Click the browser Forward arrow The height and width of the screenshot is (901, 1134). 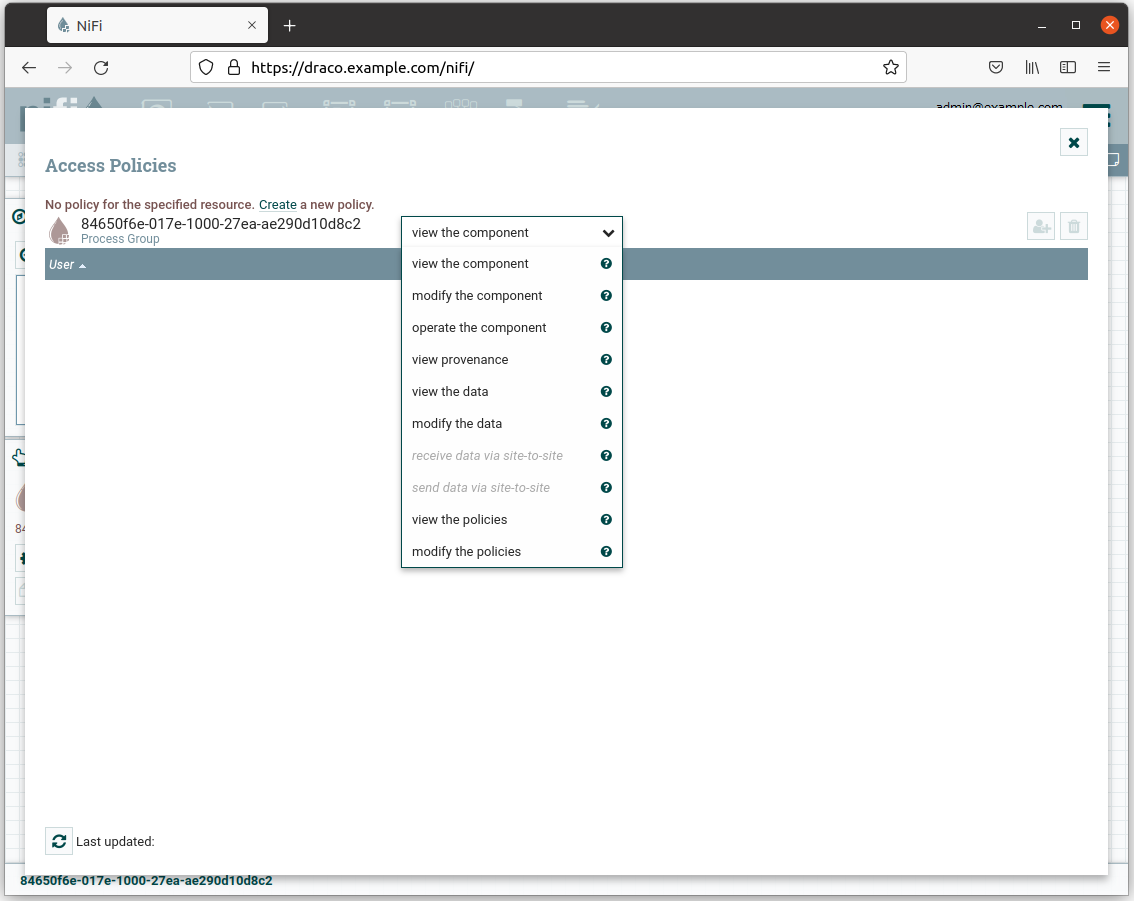coord(65,67)
